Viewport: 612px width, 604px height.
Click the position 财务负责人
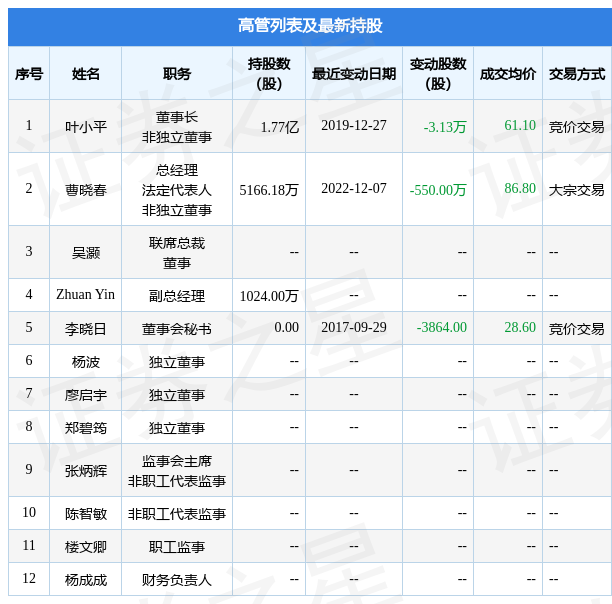[x=177, y=580]
